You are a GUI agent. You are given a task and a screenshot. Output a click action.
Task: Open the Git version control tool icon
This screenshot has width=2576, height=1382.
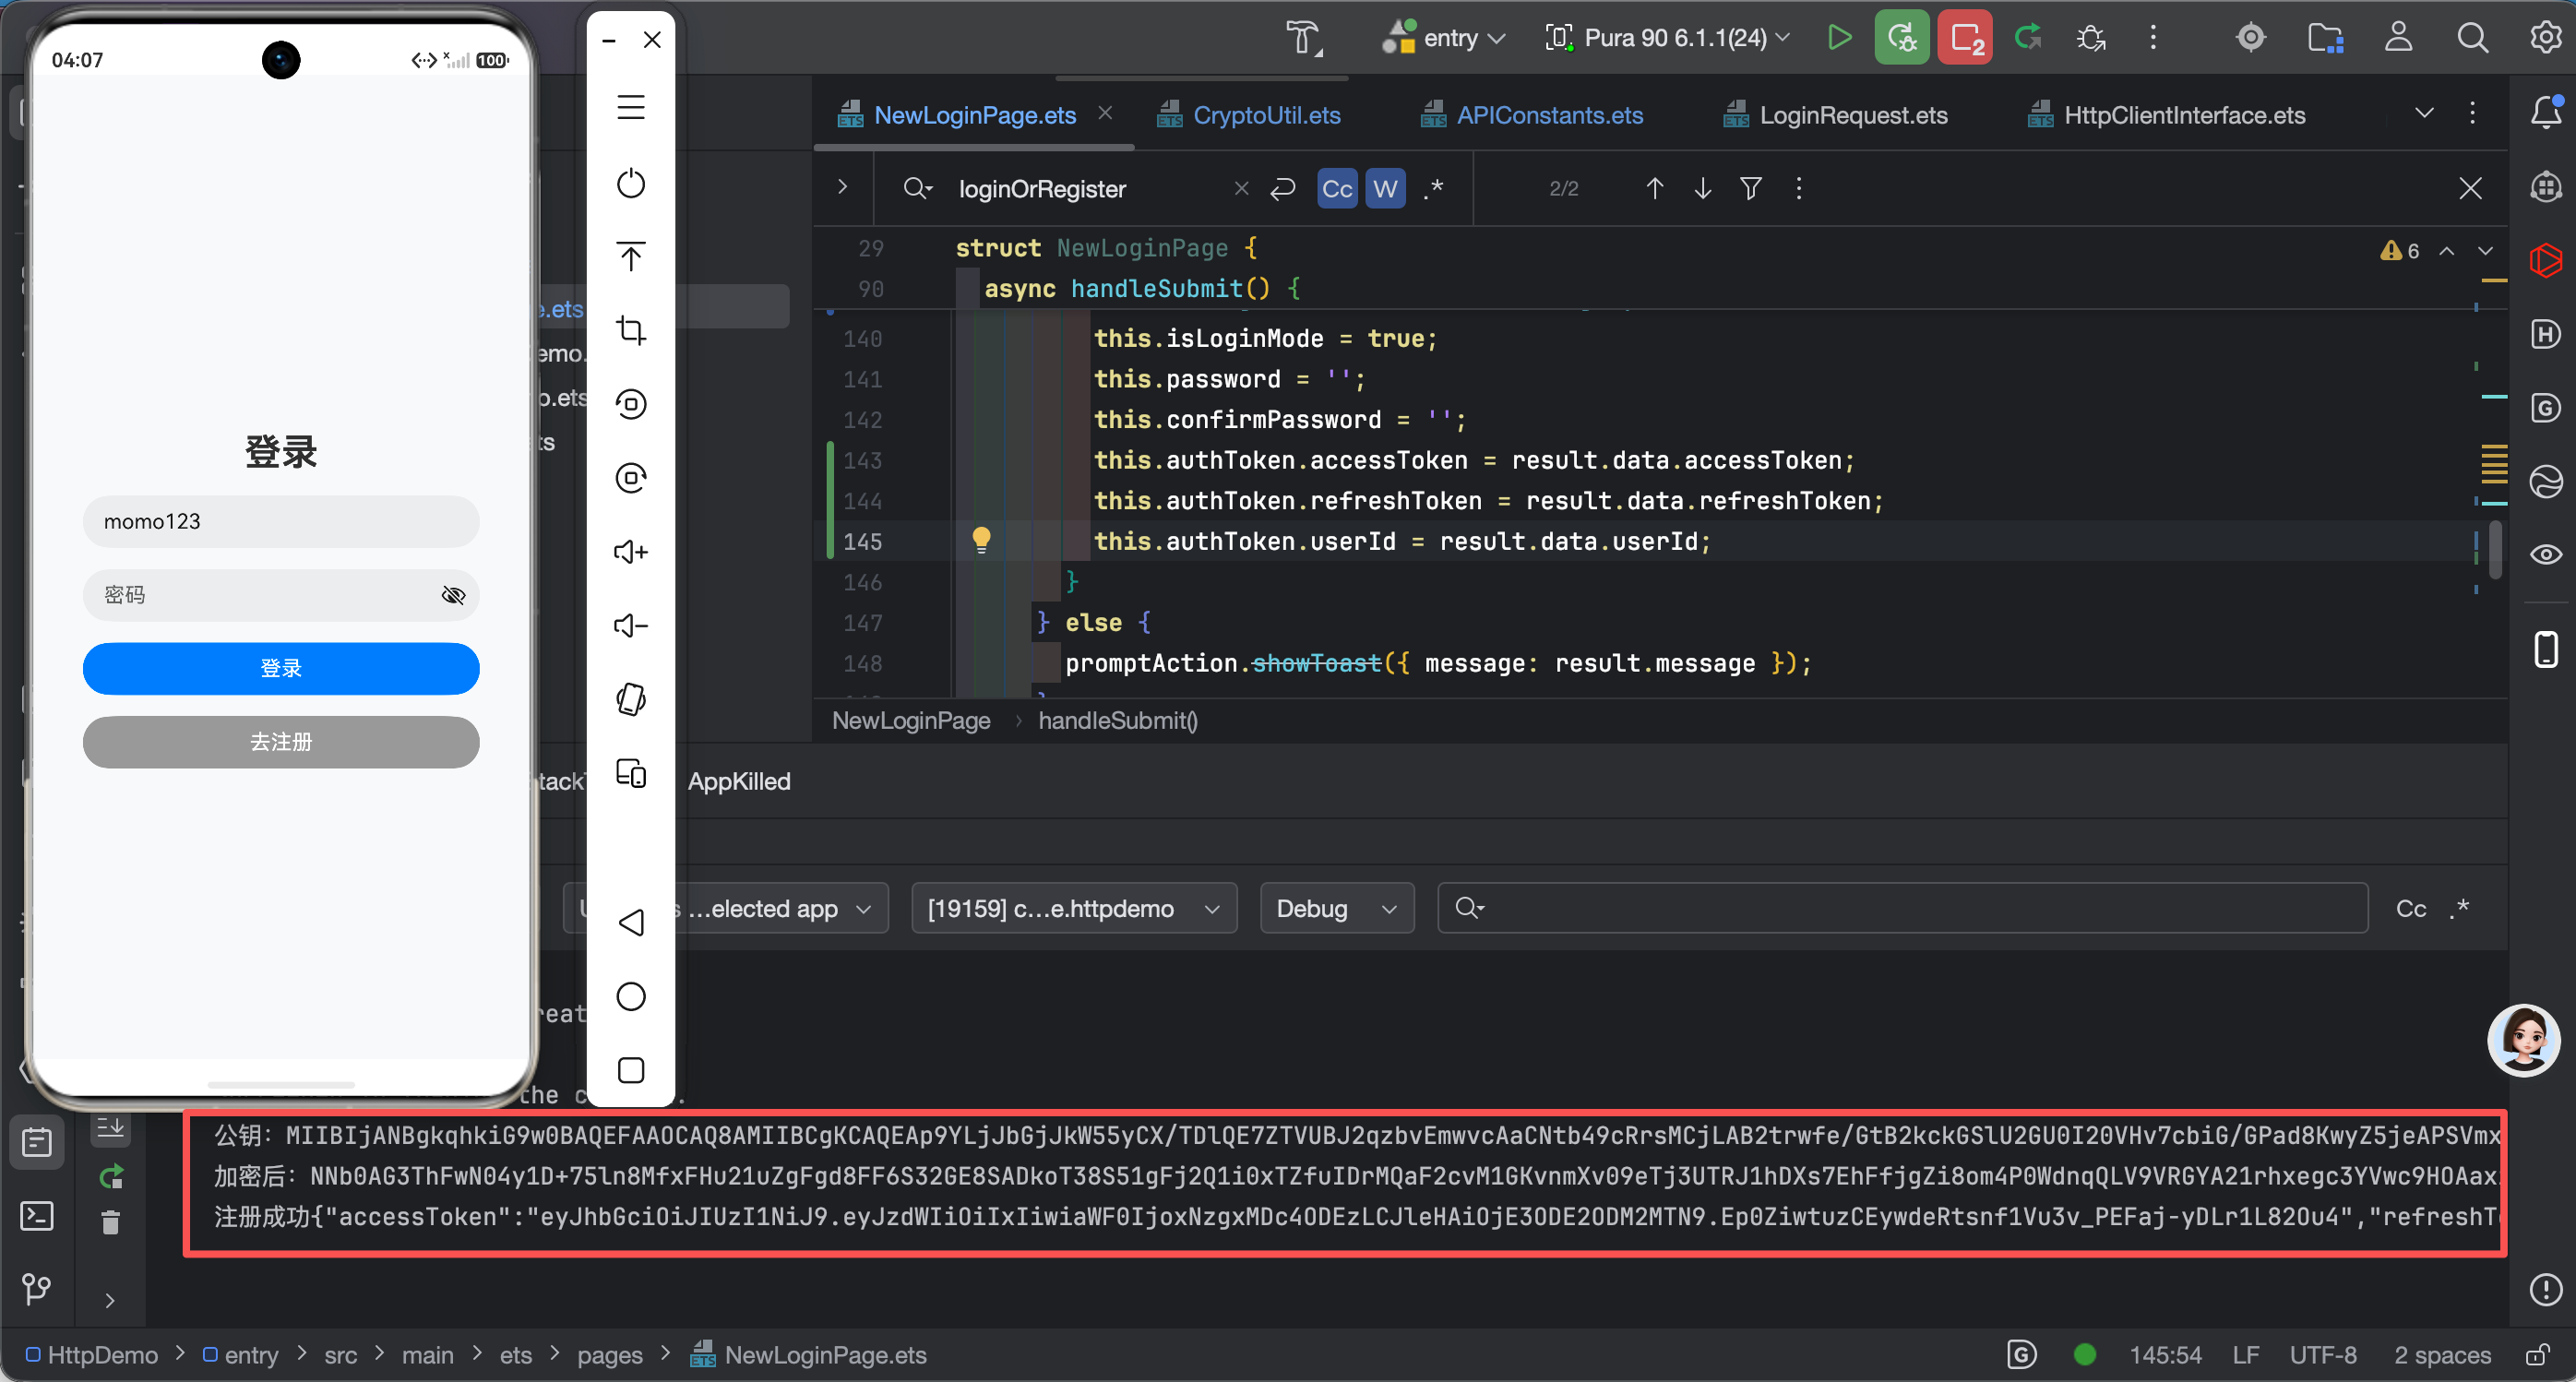click(x=37, y=1289)
